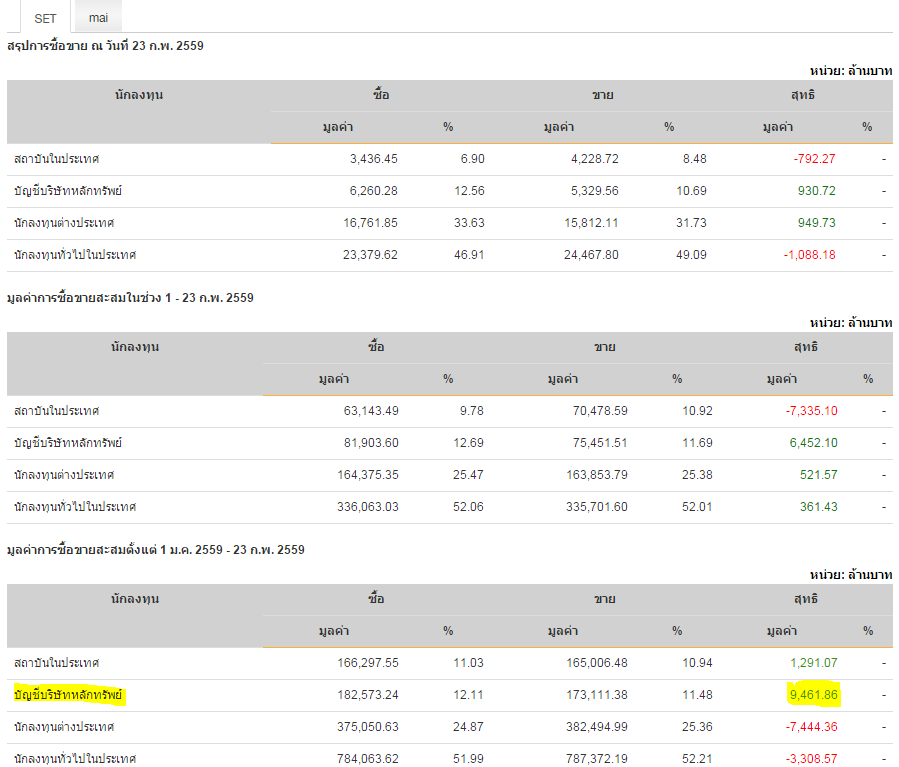This screenshot has height=767, width=899.
Task: Click the red net value -792.27
Action: (x=813, y=159)
